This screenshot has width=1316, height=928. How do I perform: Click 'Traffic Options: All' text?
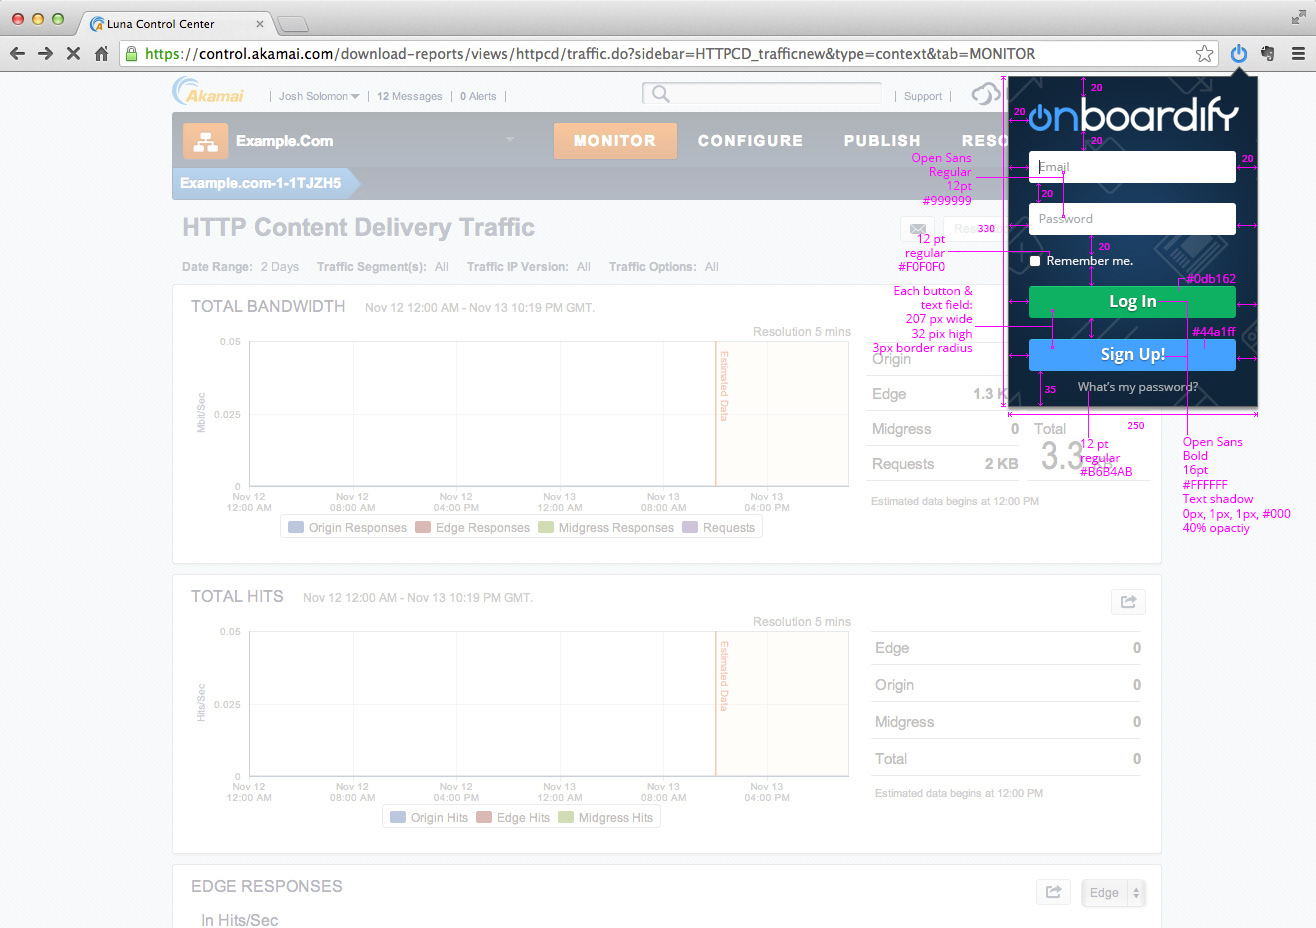pos(664,267)
